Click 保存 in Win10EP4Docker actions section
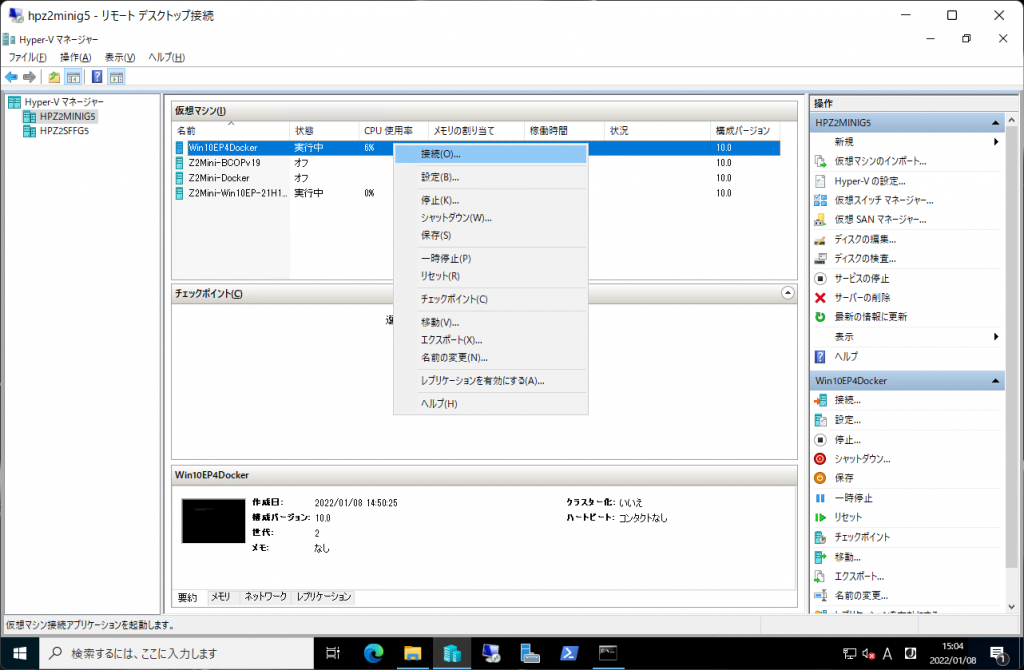1024x670 pixels. click(x=843, y=478)
